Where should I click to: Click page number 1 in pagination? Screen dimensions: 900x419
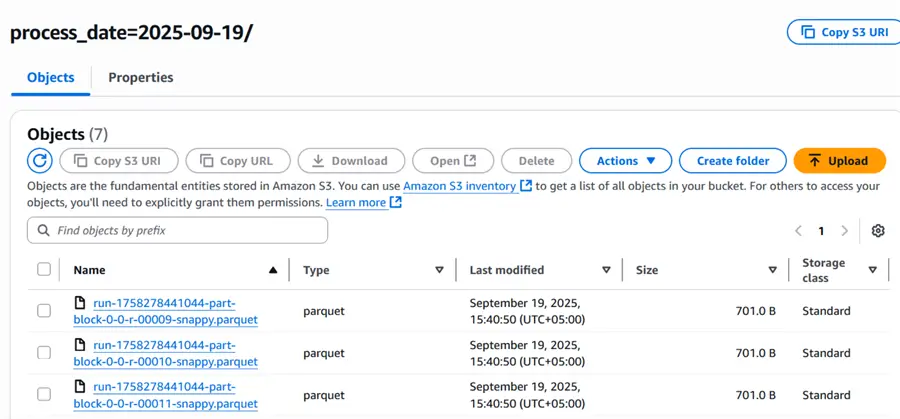click(x=821, y=231)
